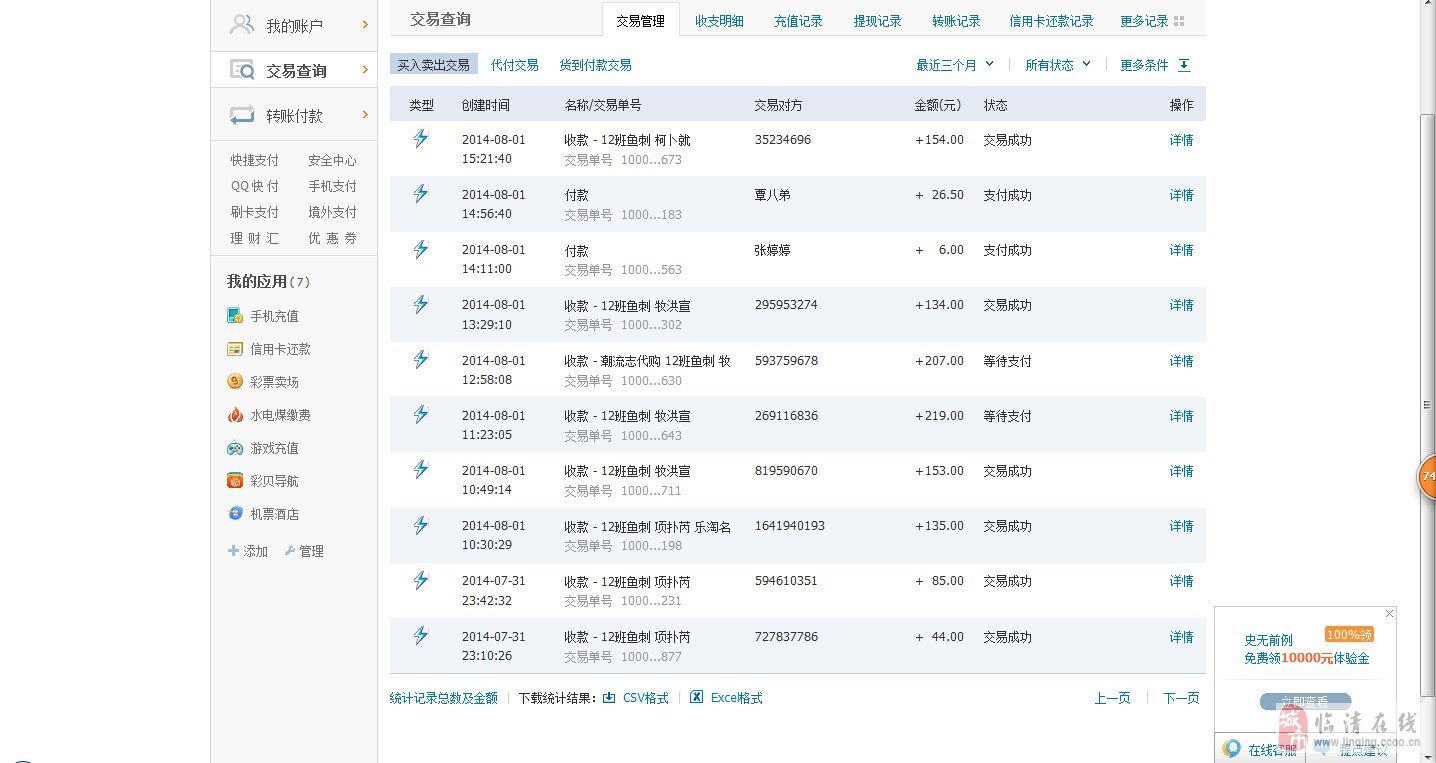Open the 优惠券 link
Viewport: 1436px width, 763px height.
[x=332, y=238]
